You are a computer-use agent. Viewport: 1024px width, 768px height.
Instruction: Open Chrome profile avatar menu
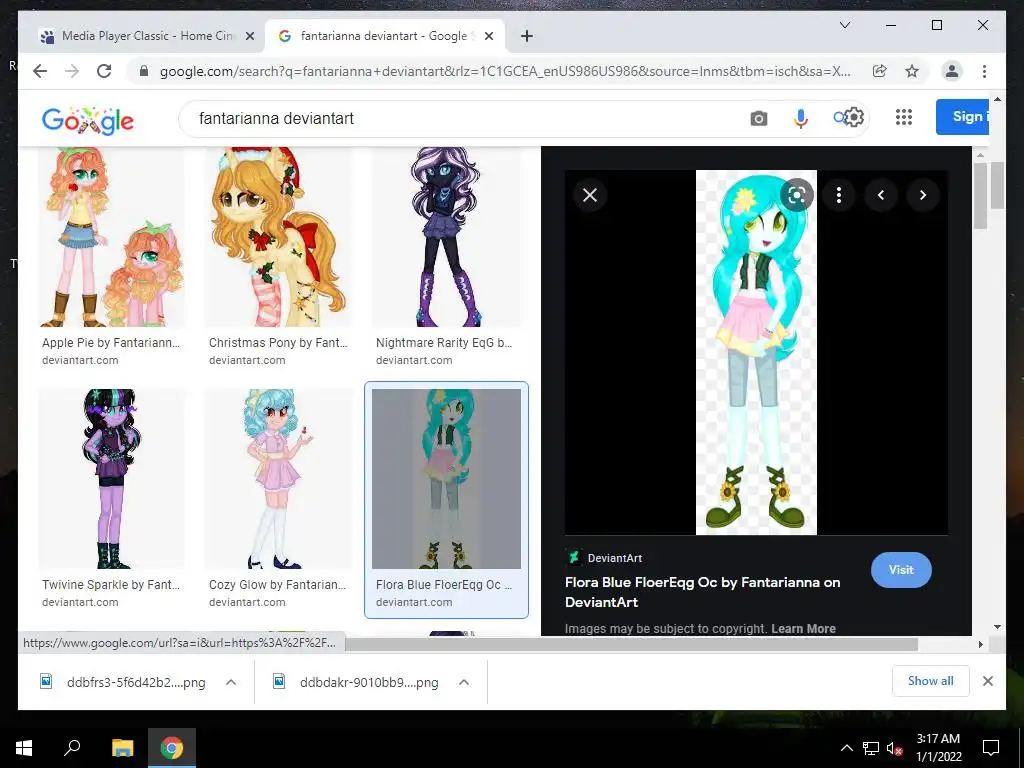point(952,71)
